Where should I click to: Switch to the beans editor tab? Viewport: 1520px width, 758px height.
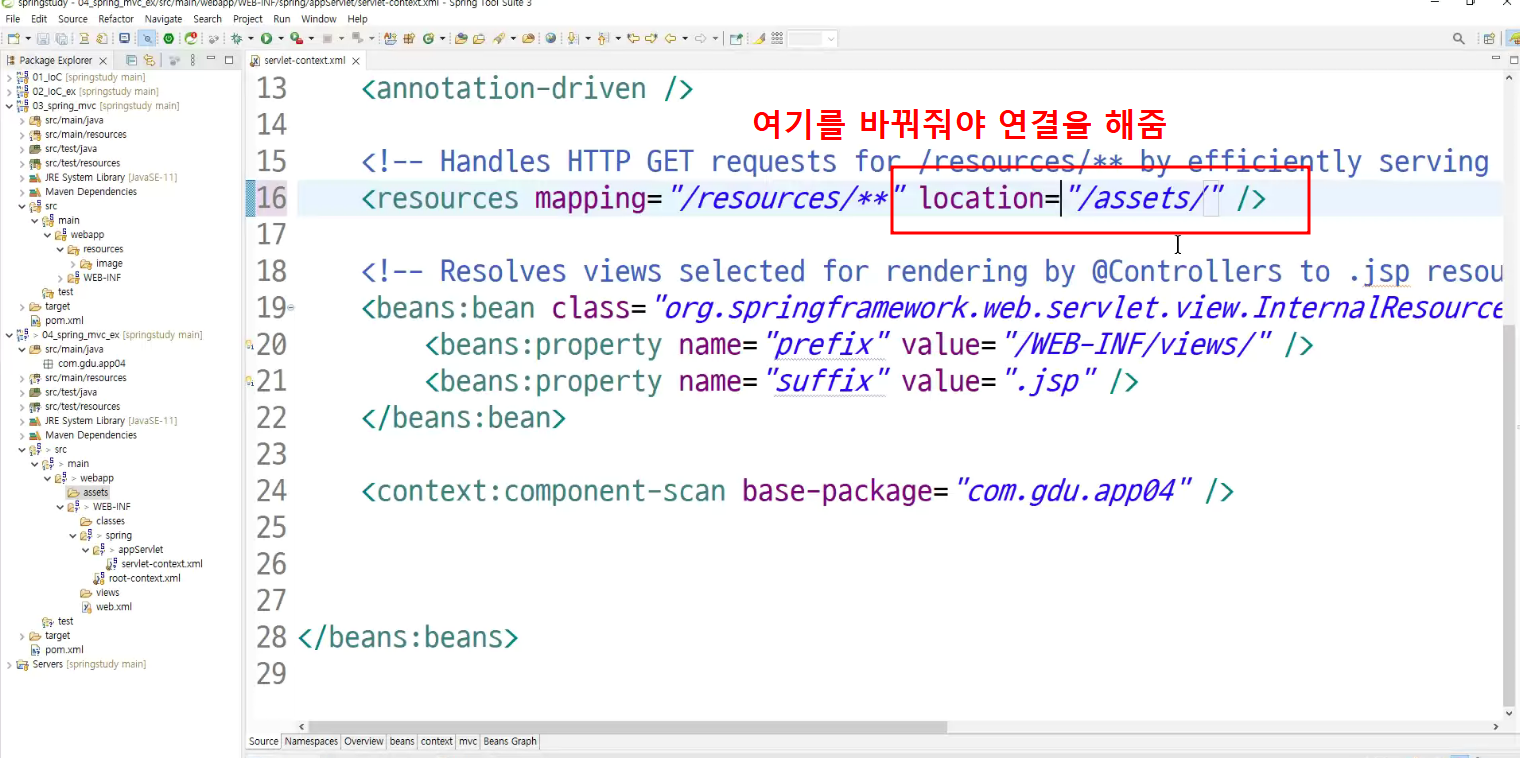click(x=402, y=741)
